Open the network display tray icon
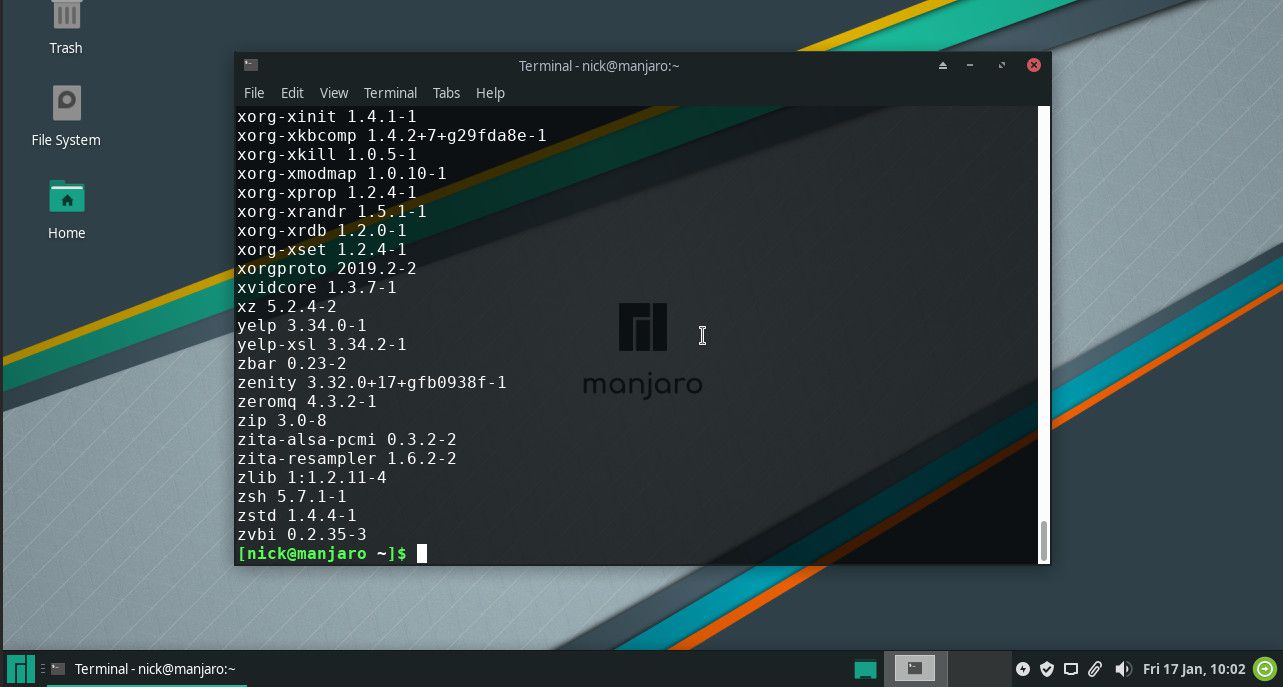 pyautogui.click(x=1071, y=669)
